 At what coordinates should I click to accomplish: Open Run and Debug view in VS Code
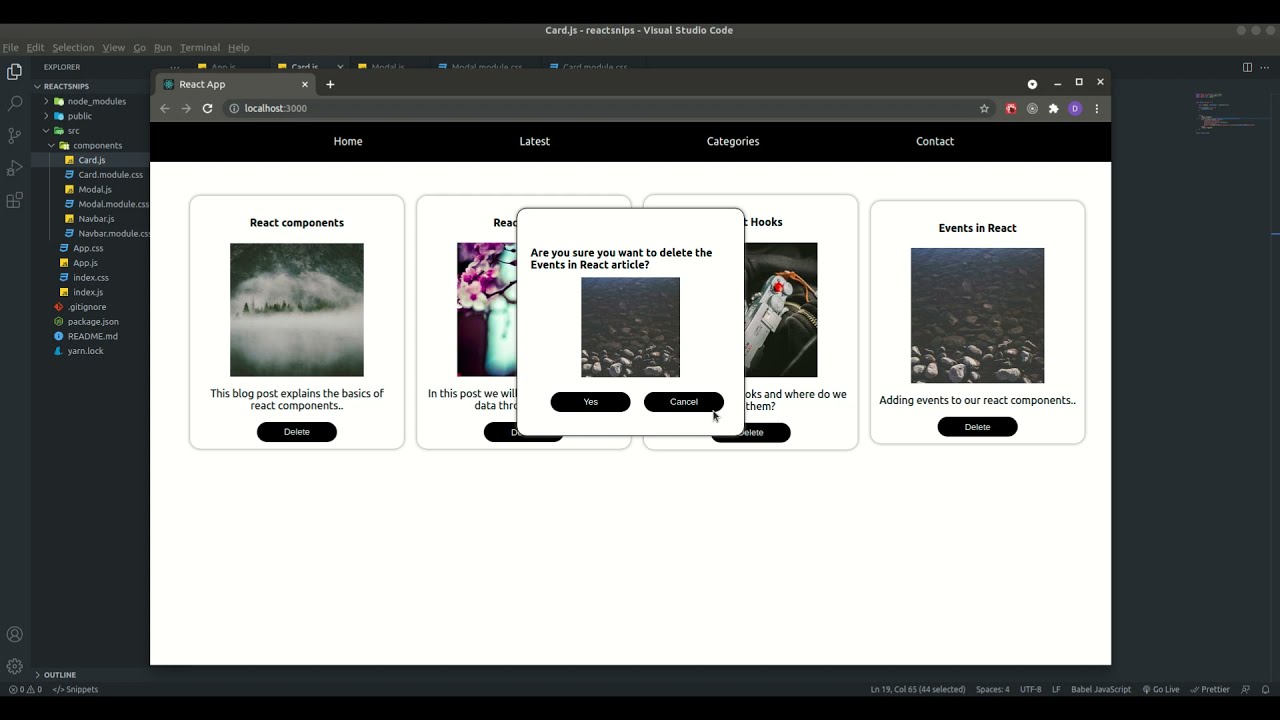click(x=14, y=168)
